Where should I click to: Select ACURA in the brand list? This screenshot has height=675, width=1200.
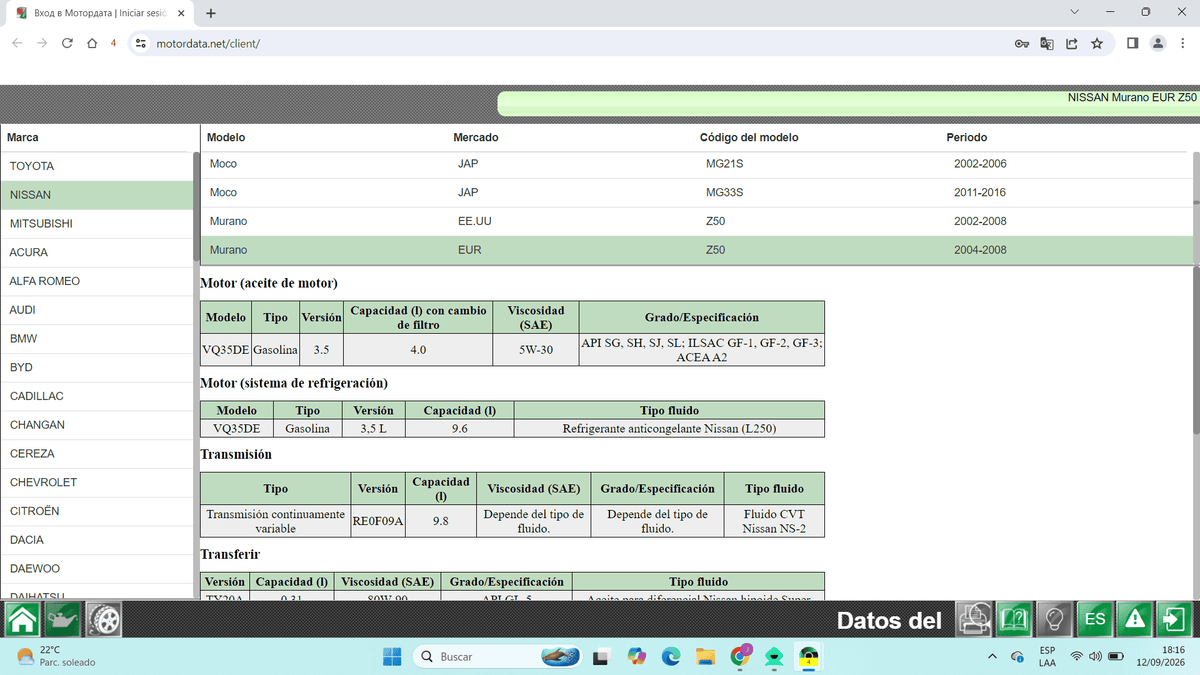pyautogui.click(x=96, y=253)
